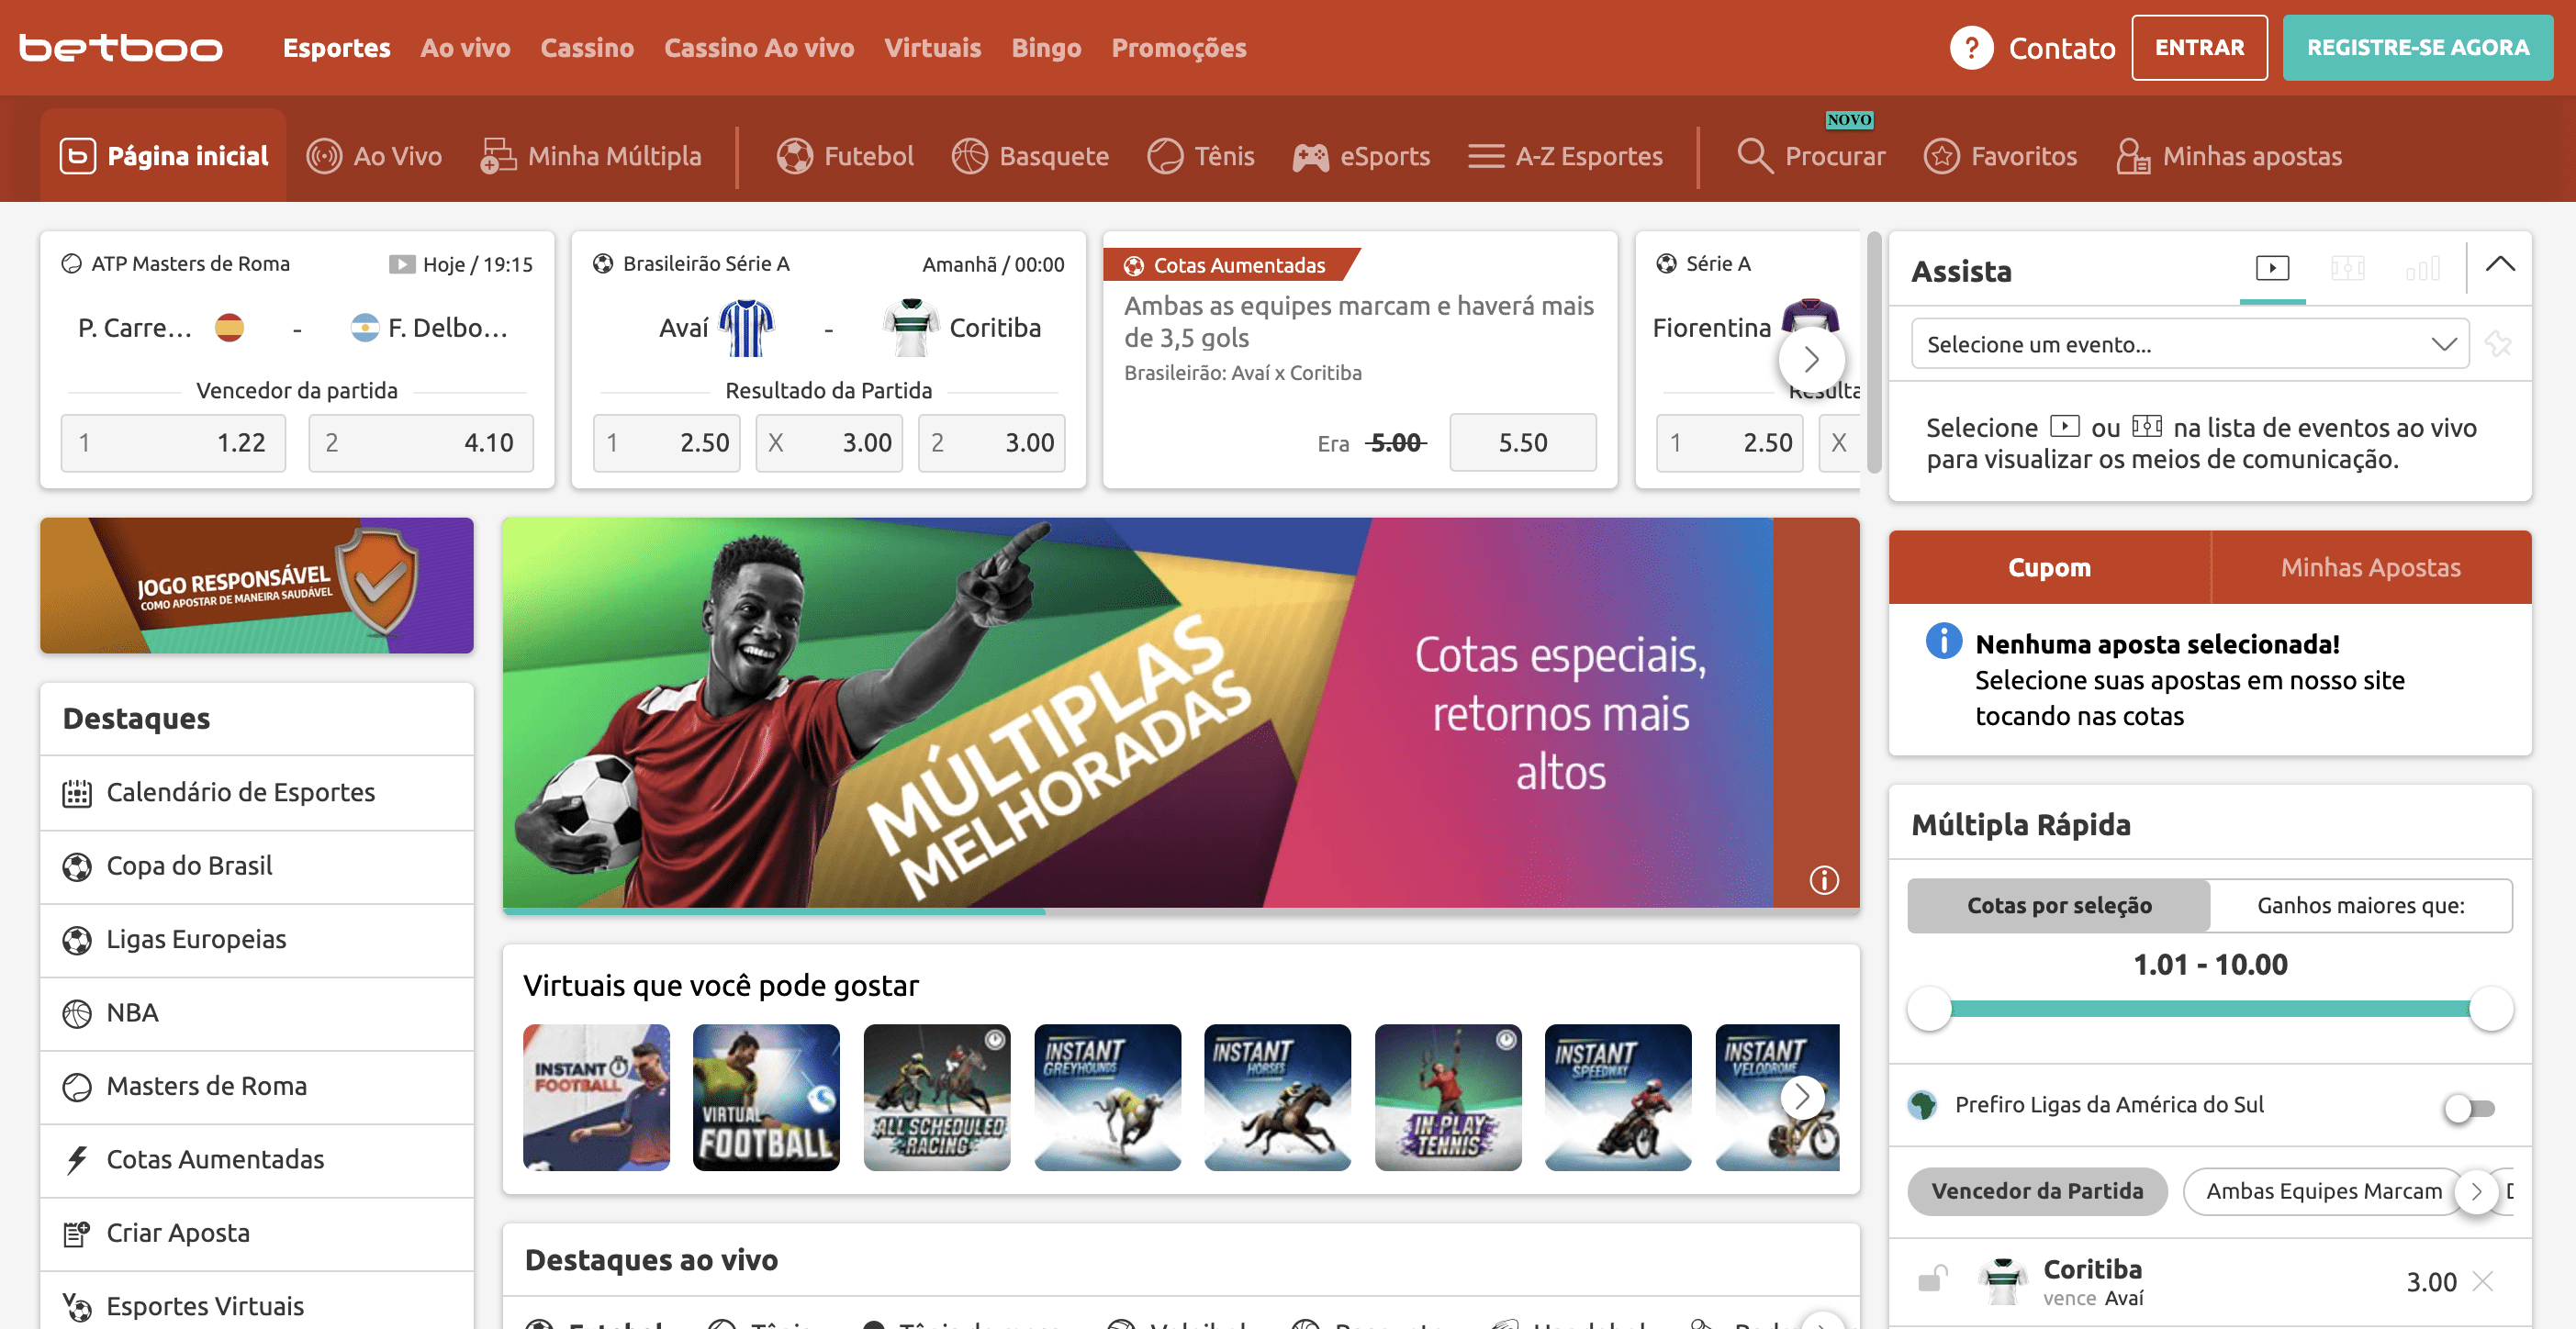Click the banner progress bar
Viewport: 2576px width, 1329px height.
coord(1180,911)
